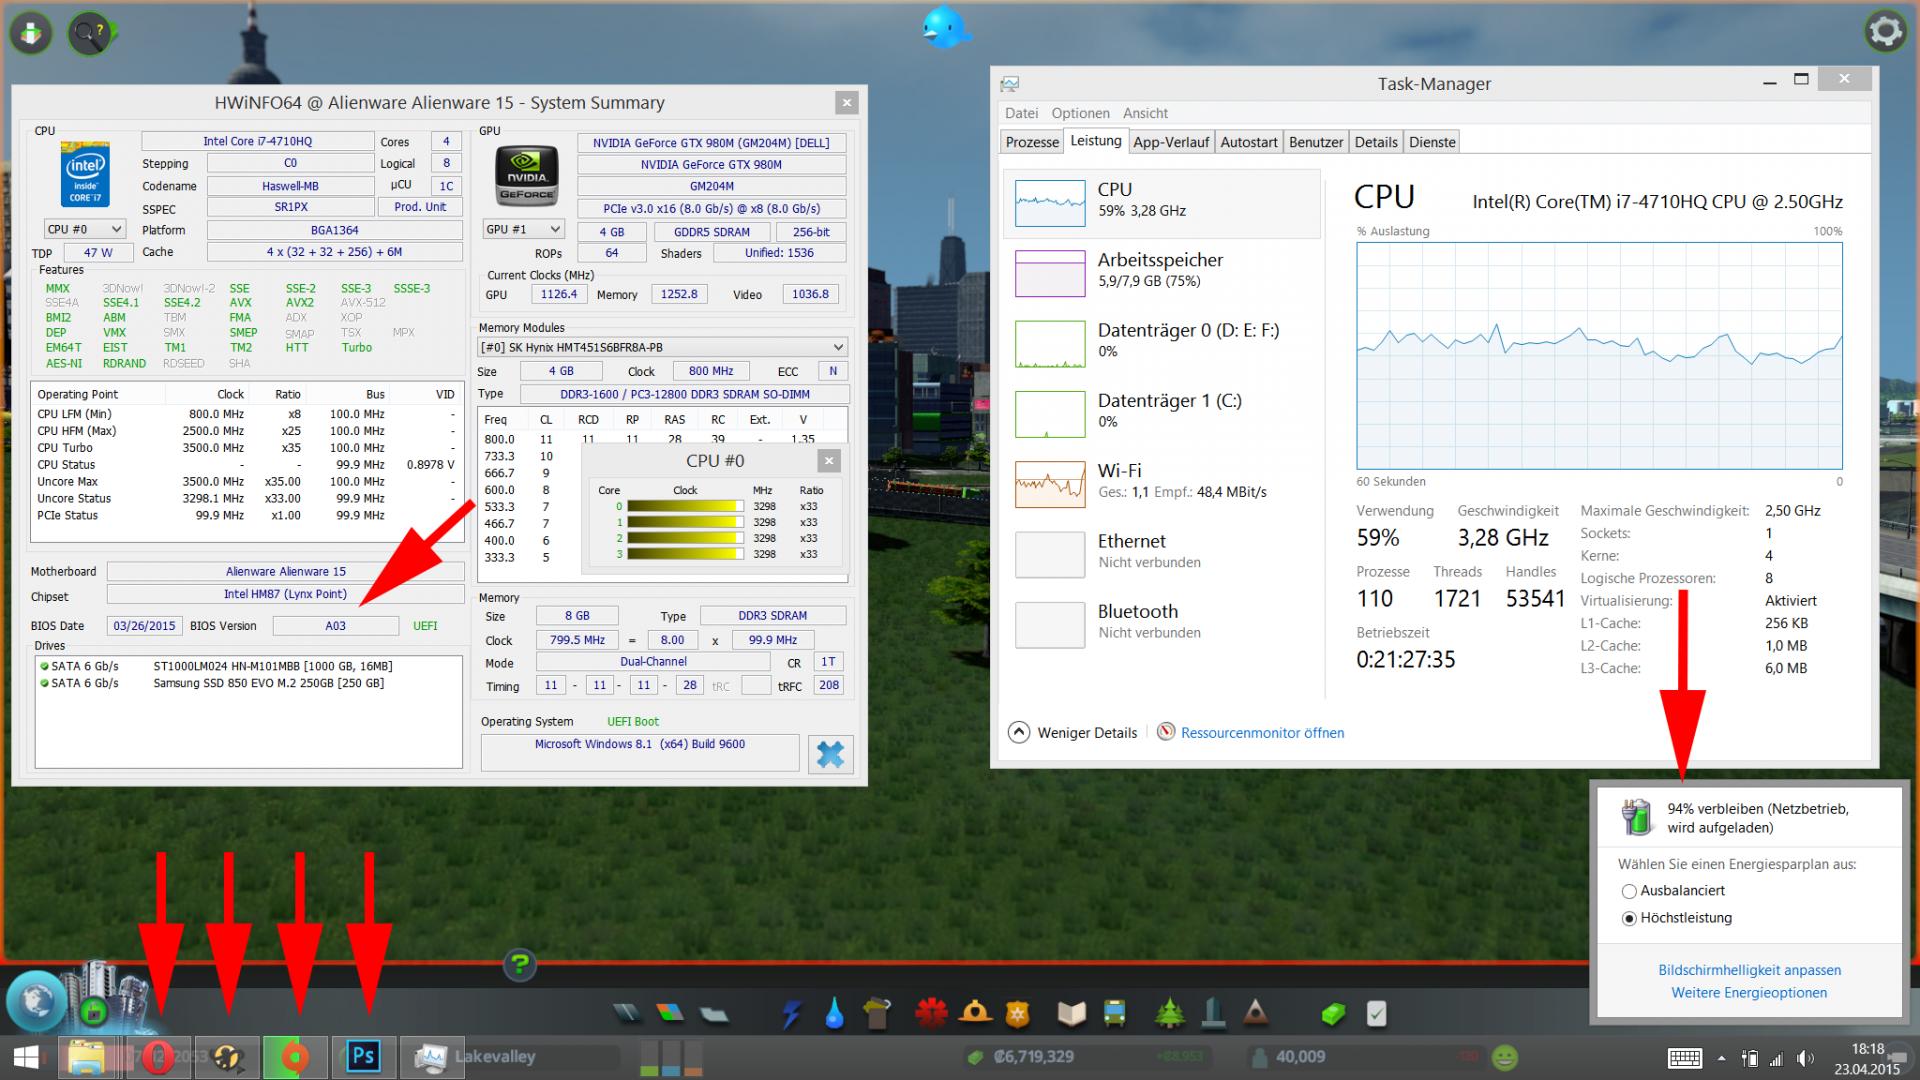Viewport: 1920px width, 1080px height.
Task: Select Ethernet in the performance list
Action: (x=1162, y=554)
